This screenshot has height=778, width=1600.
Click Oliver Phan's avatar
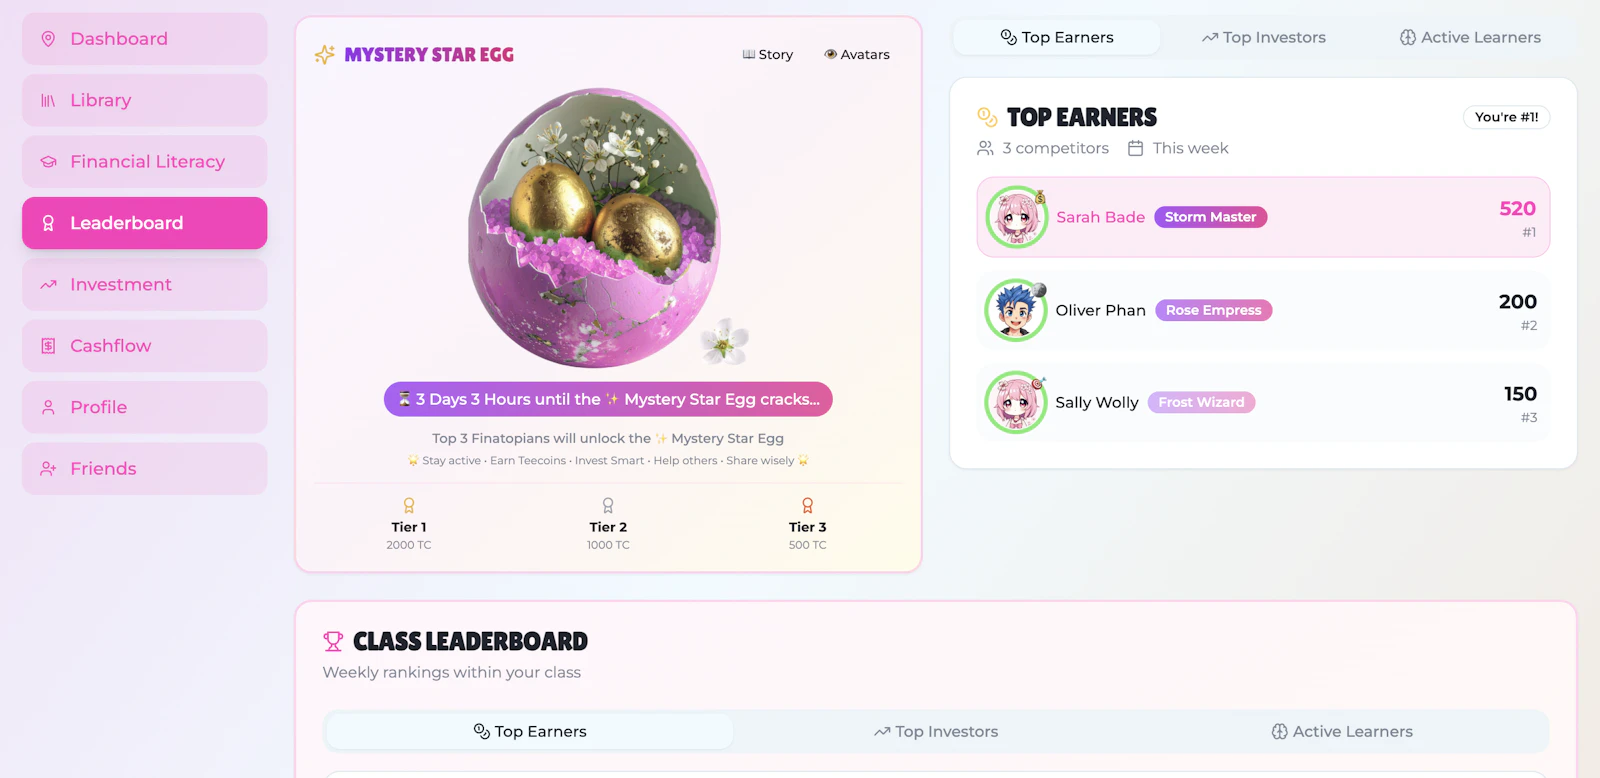point(1016,310)
